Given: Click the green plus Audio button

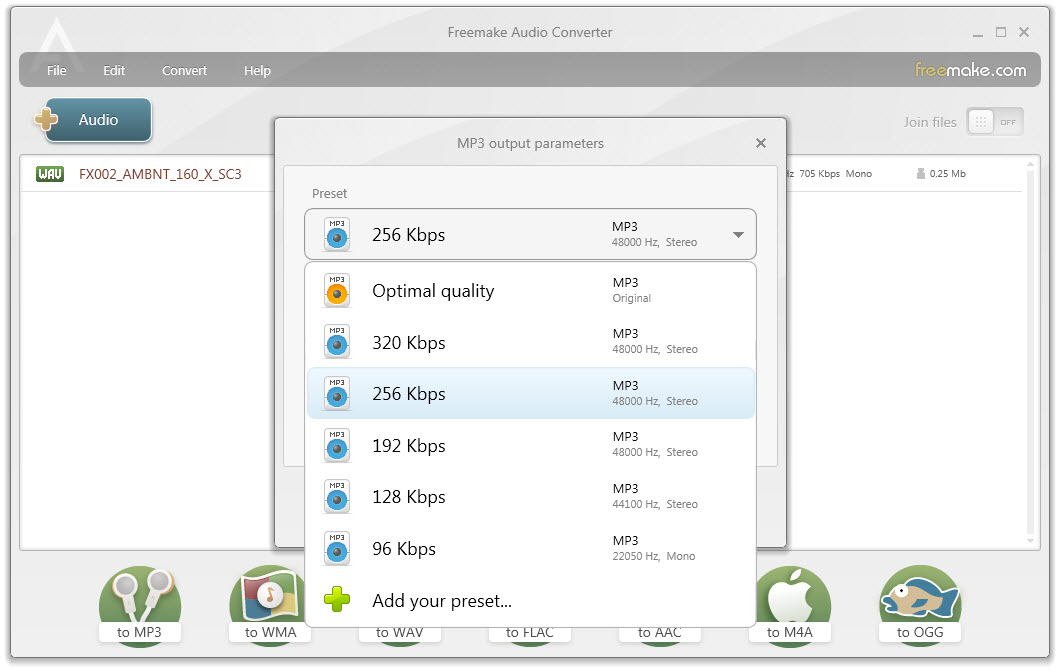Looking at the screenshot, I should (x=93, y=119).
